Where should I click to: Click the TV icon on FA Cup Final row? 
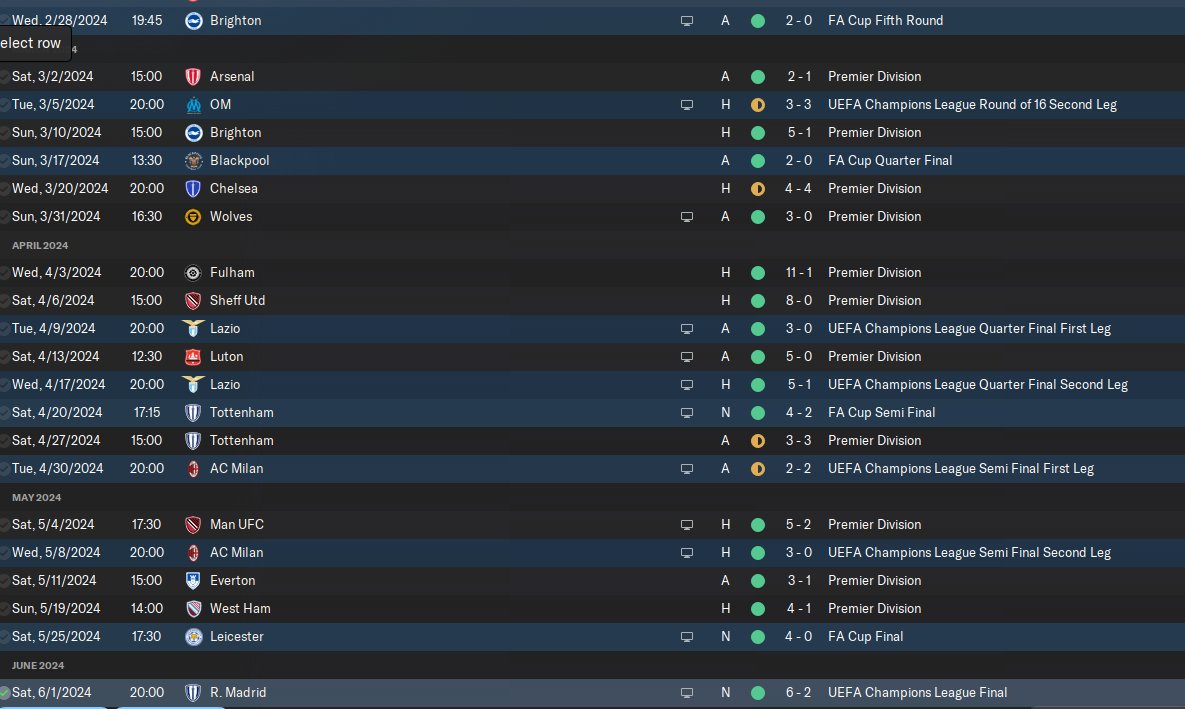(686, 637)
